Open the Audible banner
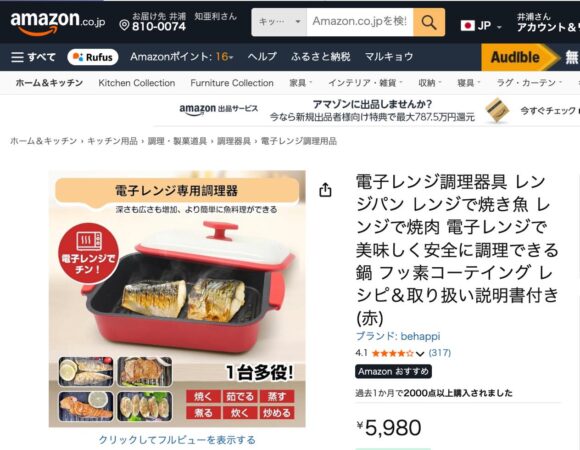The height and width of the screenshot is (450, 580). [520, 57]
